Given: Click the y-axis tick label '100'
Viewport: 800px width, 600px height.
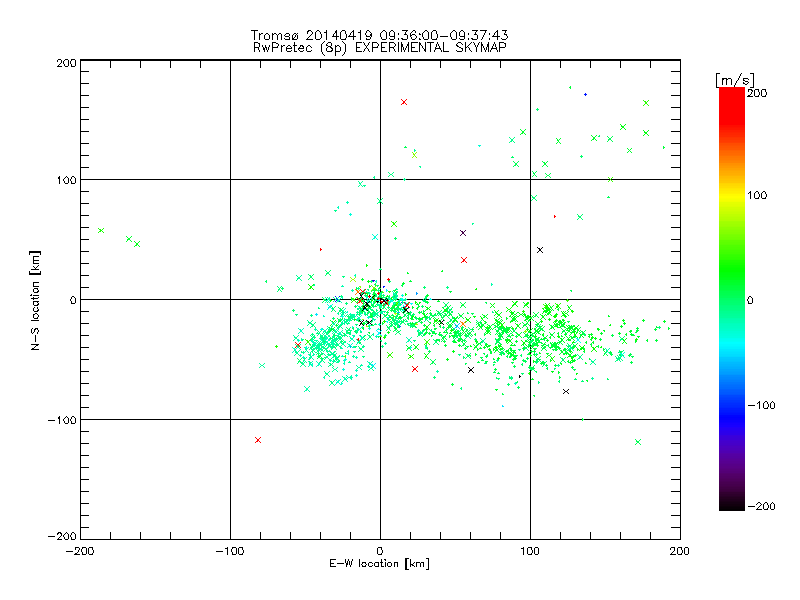Looking at the screenshot, I should pyautogui.click(x=66, y=180).
